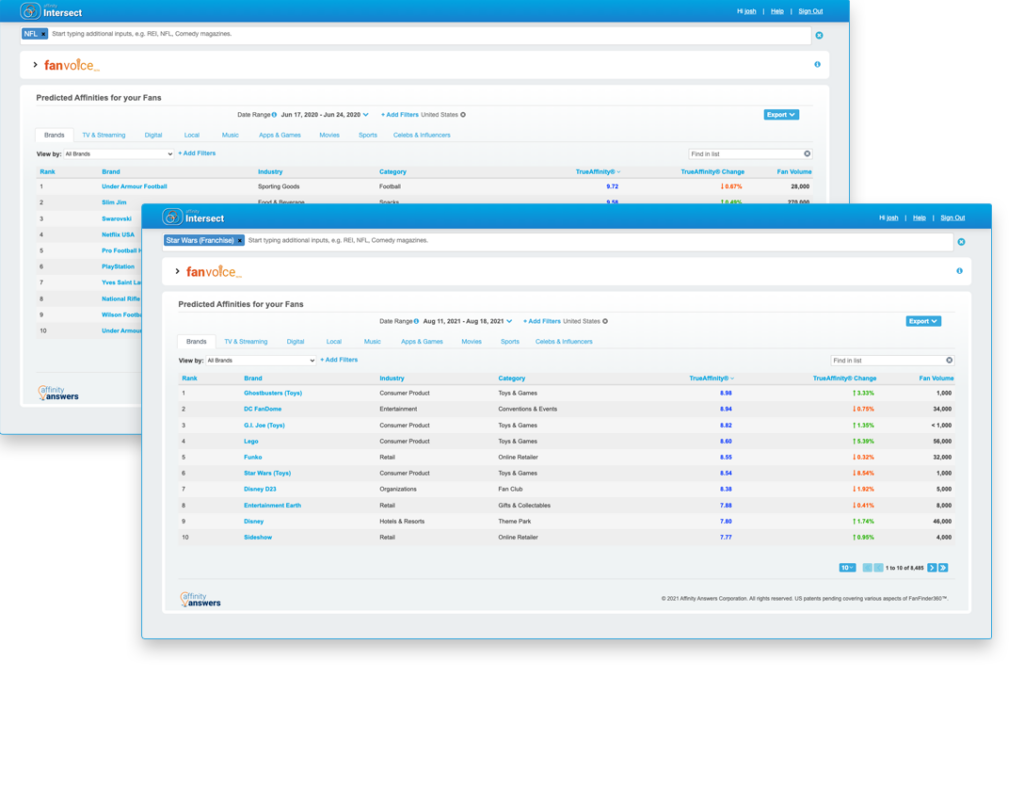Click the Intersect logo in back window
The height and width of the screenshot is (789, 1024).
point(51,11)
